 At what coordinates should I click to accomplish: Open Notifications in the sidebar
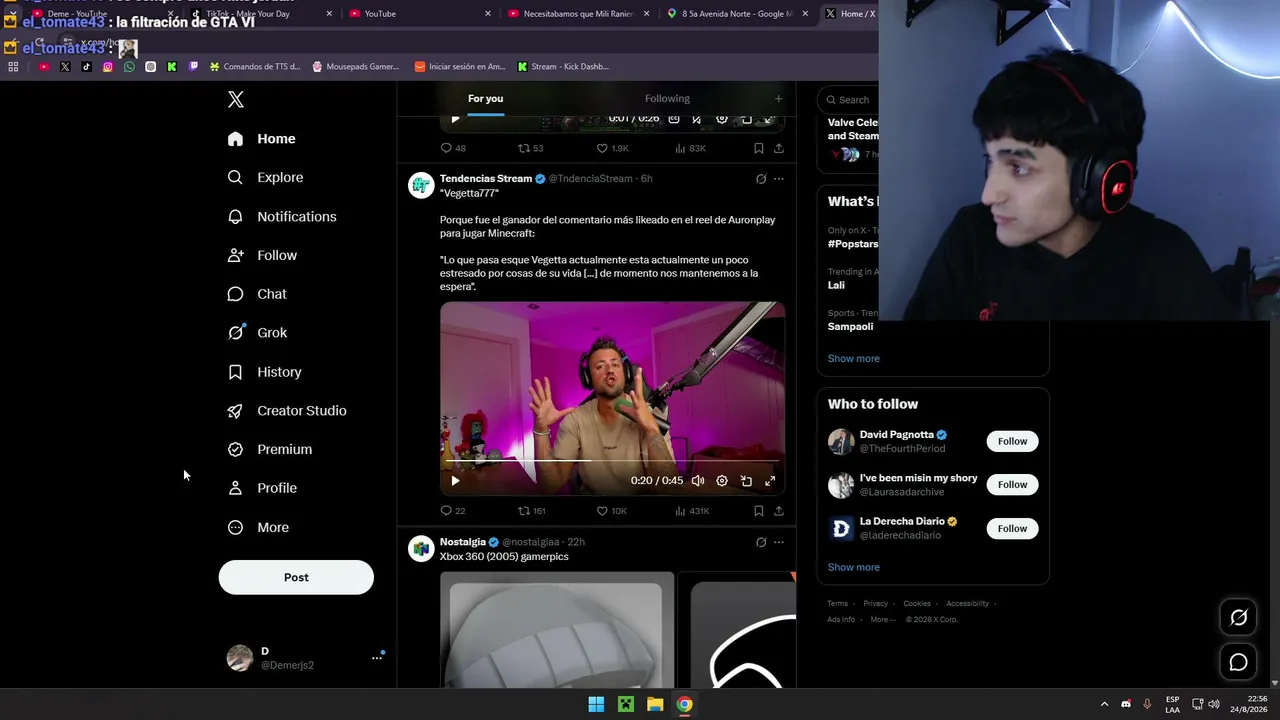(x=282, y=216)
